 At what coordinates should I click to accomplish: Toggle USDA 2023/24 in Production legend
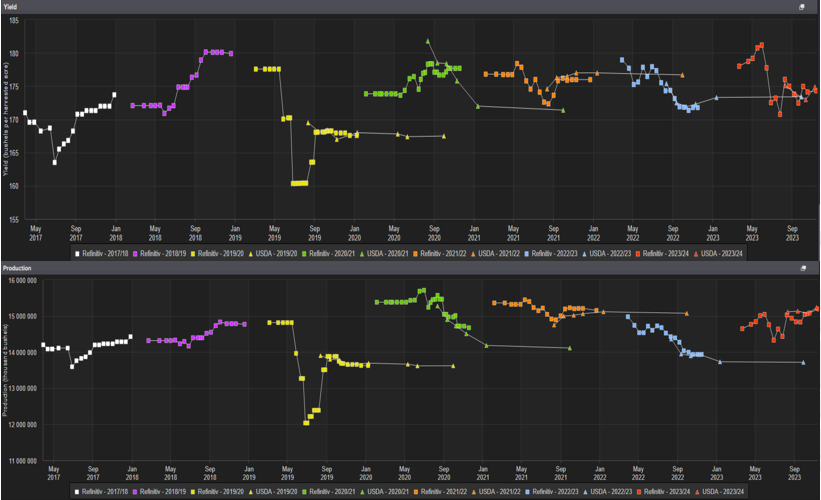coord(718,492)
